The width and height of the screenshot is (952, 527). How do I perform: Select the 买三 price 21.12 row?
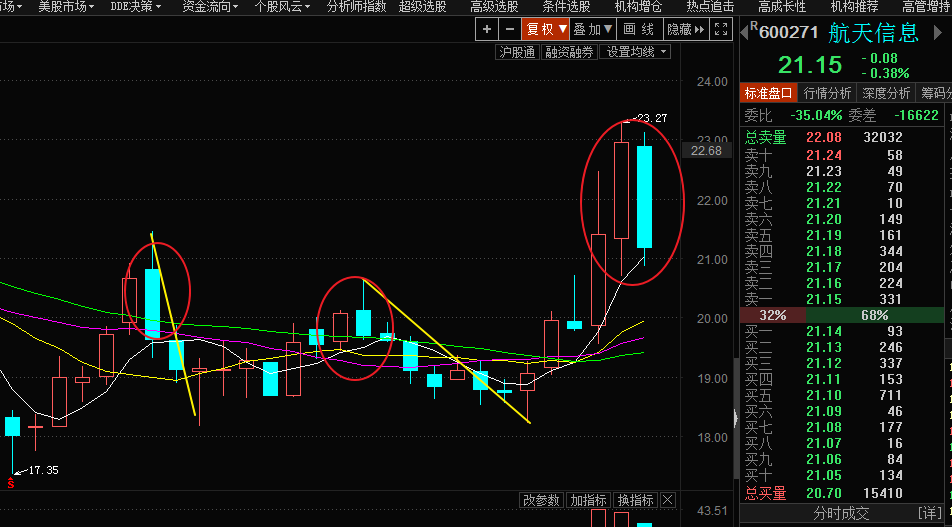pos(842,363)
